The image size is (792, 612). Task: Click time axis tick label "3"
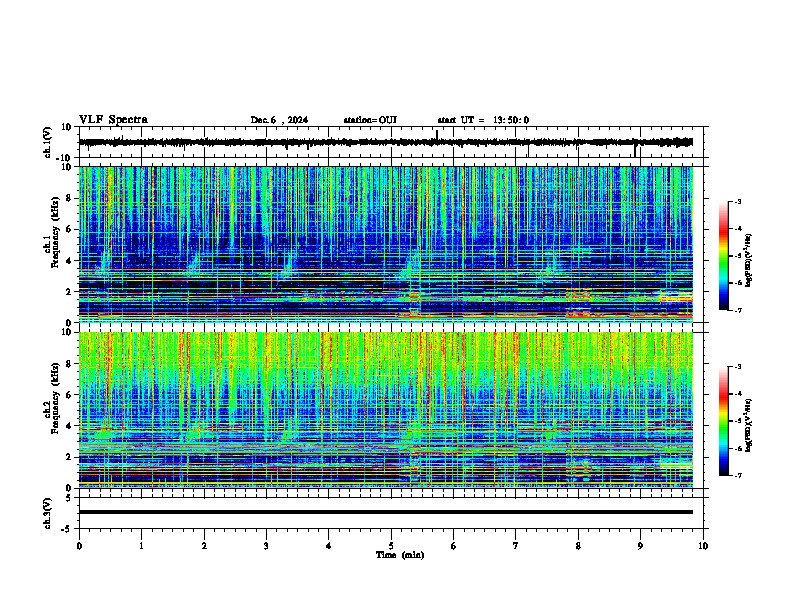coord(266,546)
